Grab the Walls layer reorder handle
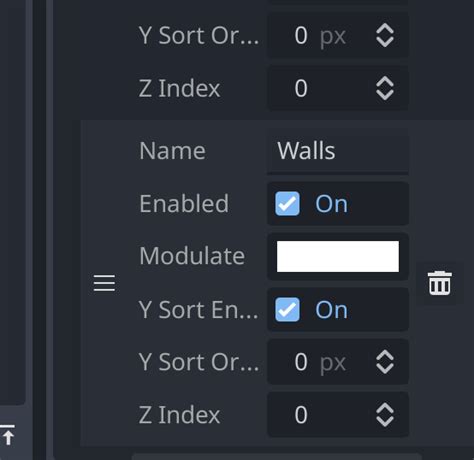Viewport: 474px width, 460px height. tap(104, 283)
